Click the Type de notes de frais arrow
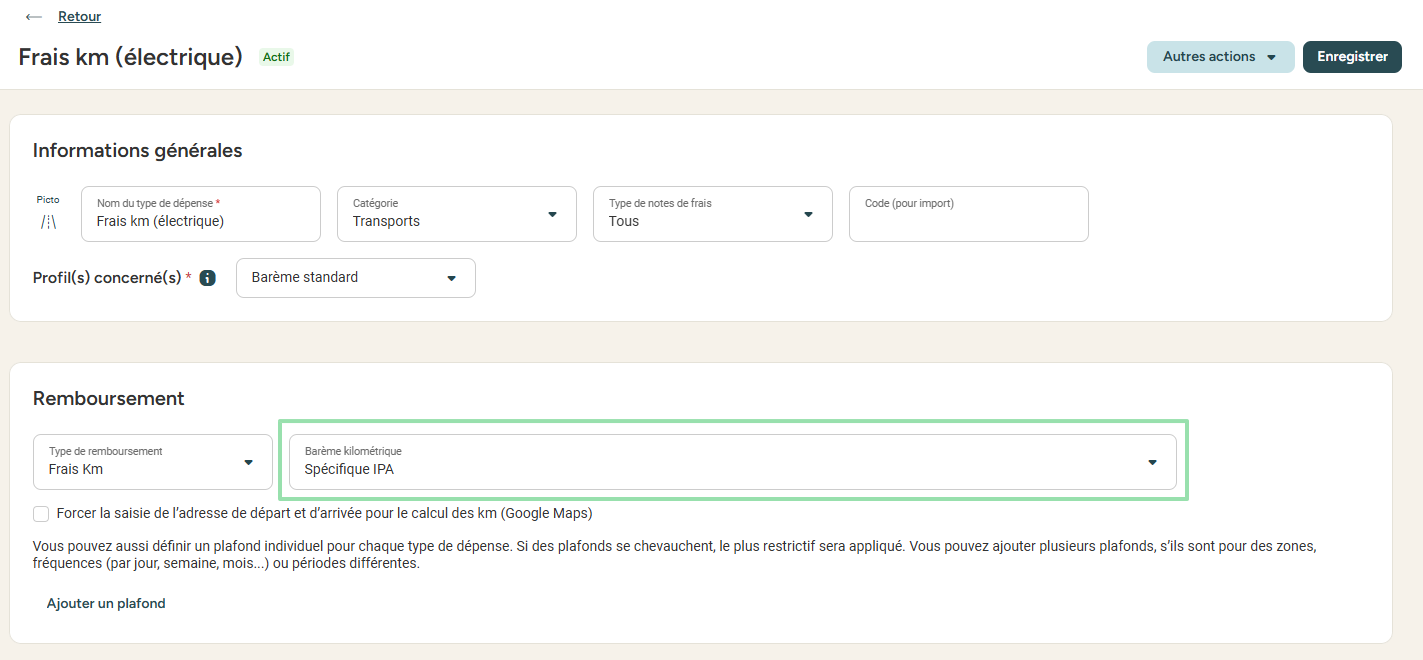1423x660 pixels. pos(808,214)
